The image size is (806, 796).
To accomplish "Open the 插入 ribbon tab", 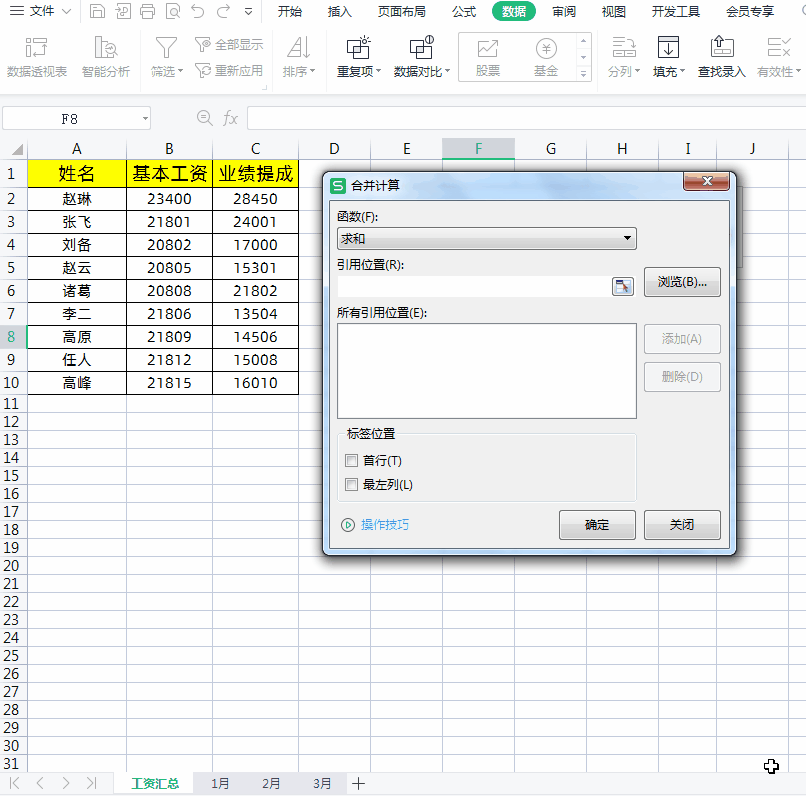I will [x=340, y=11].
